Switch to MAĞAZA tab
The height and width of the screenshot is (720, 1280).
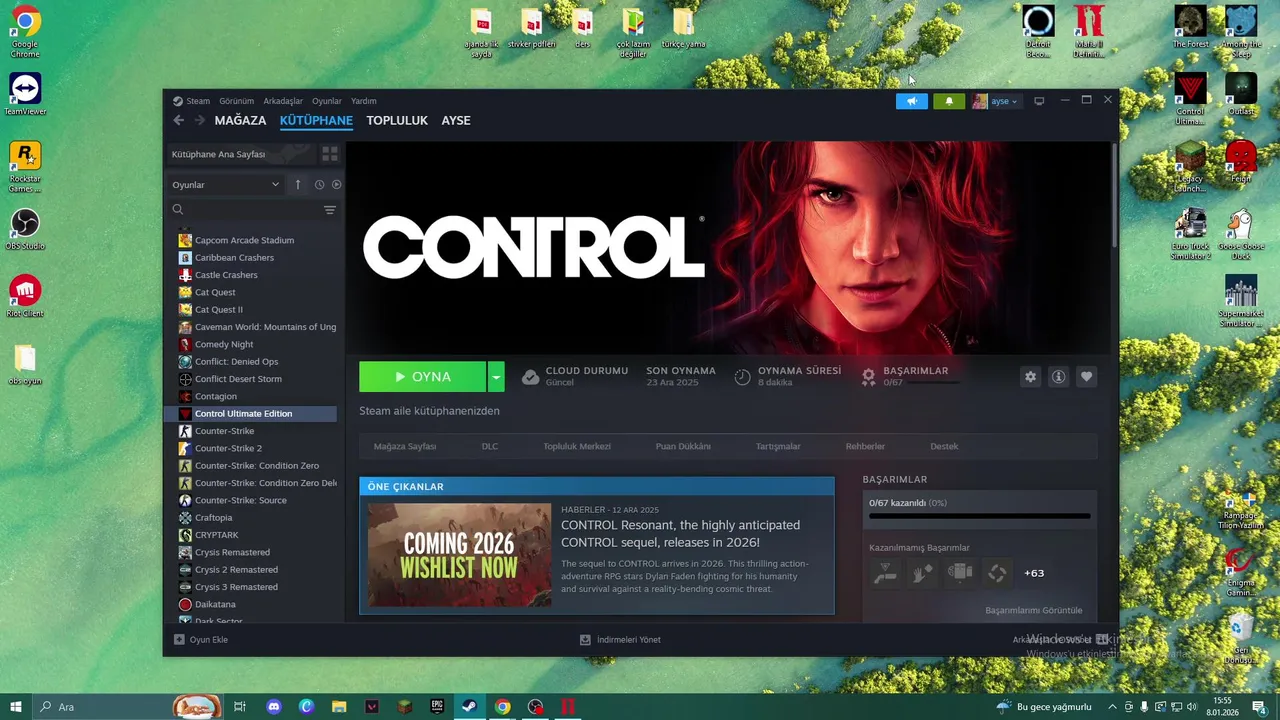[240, 120]
